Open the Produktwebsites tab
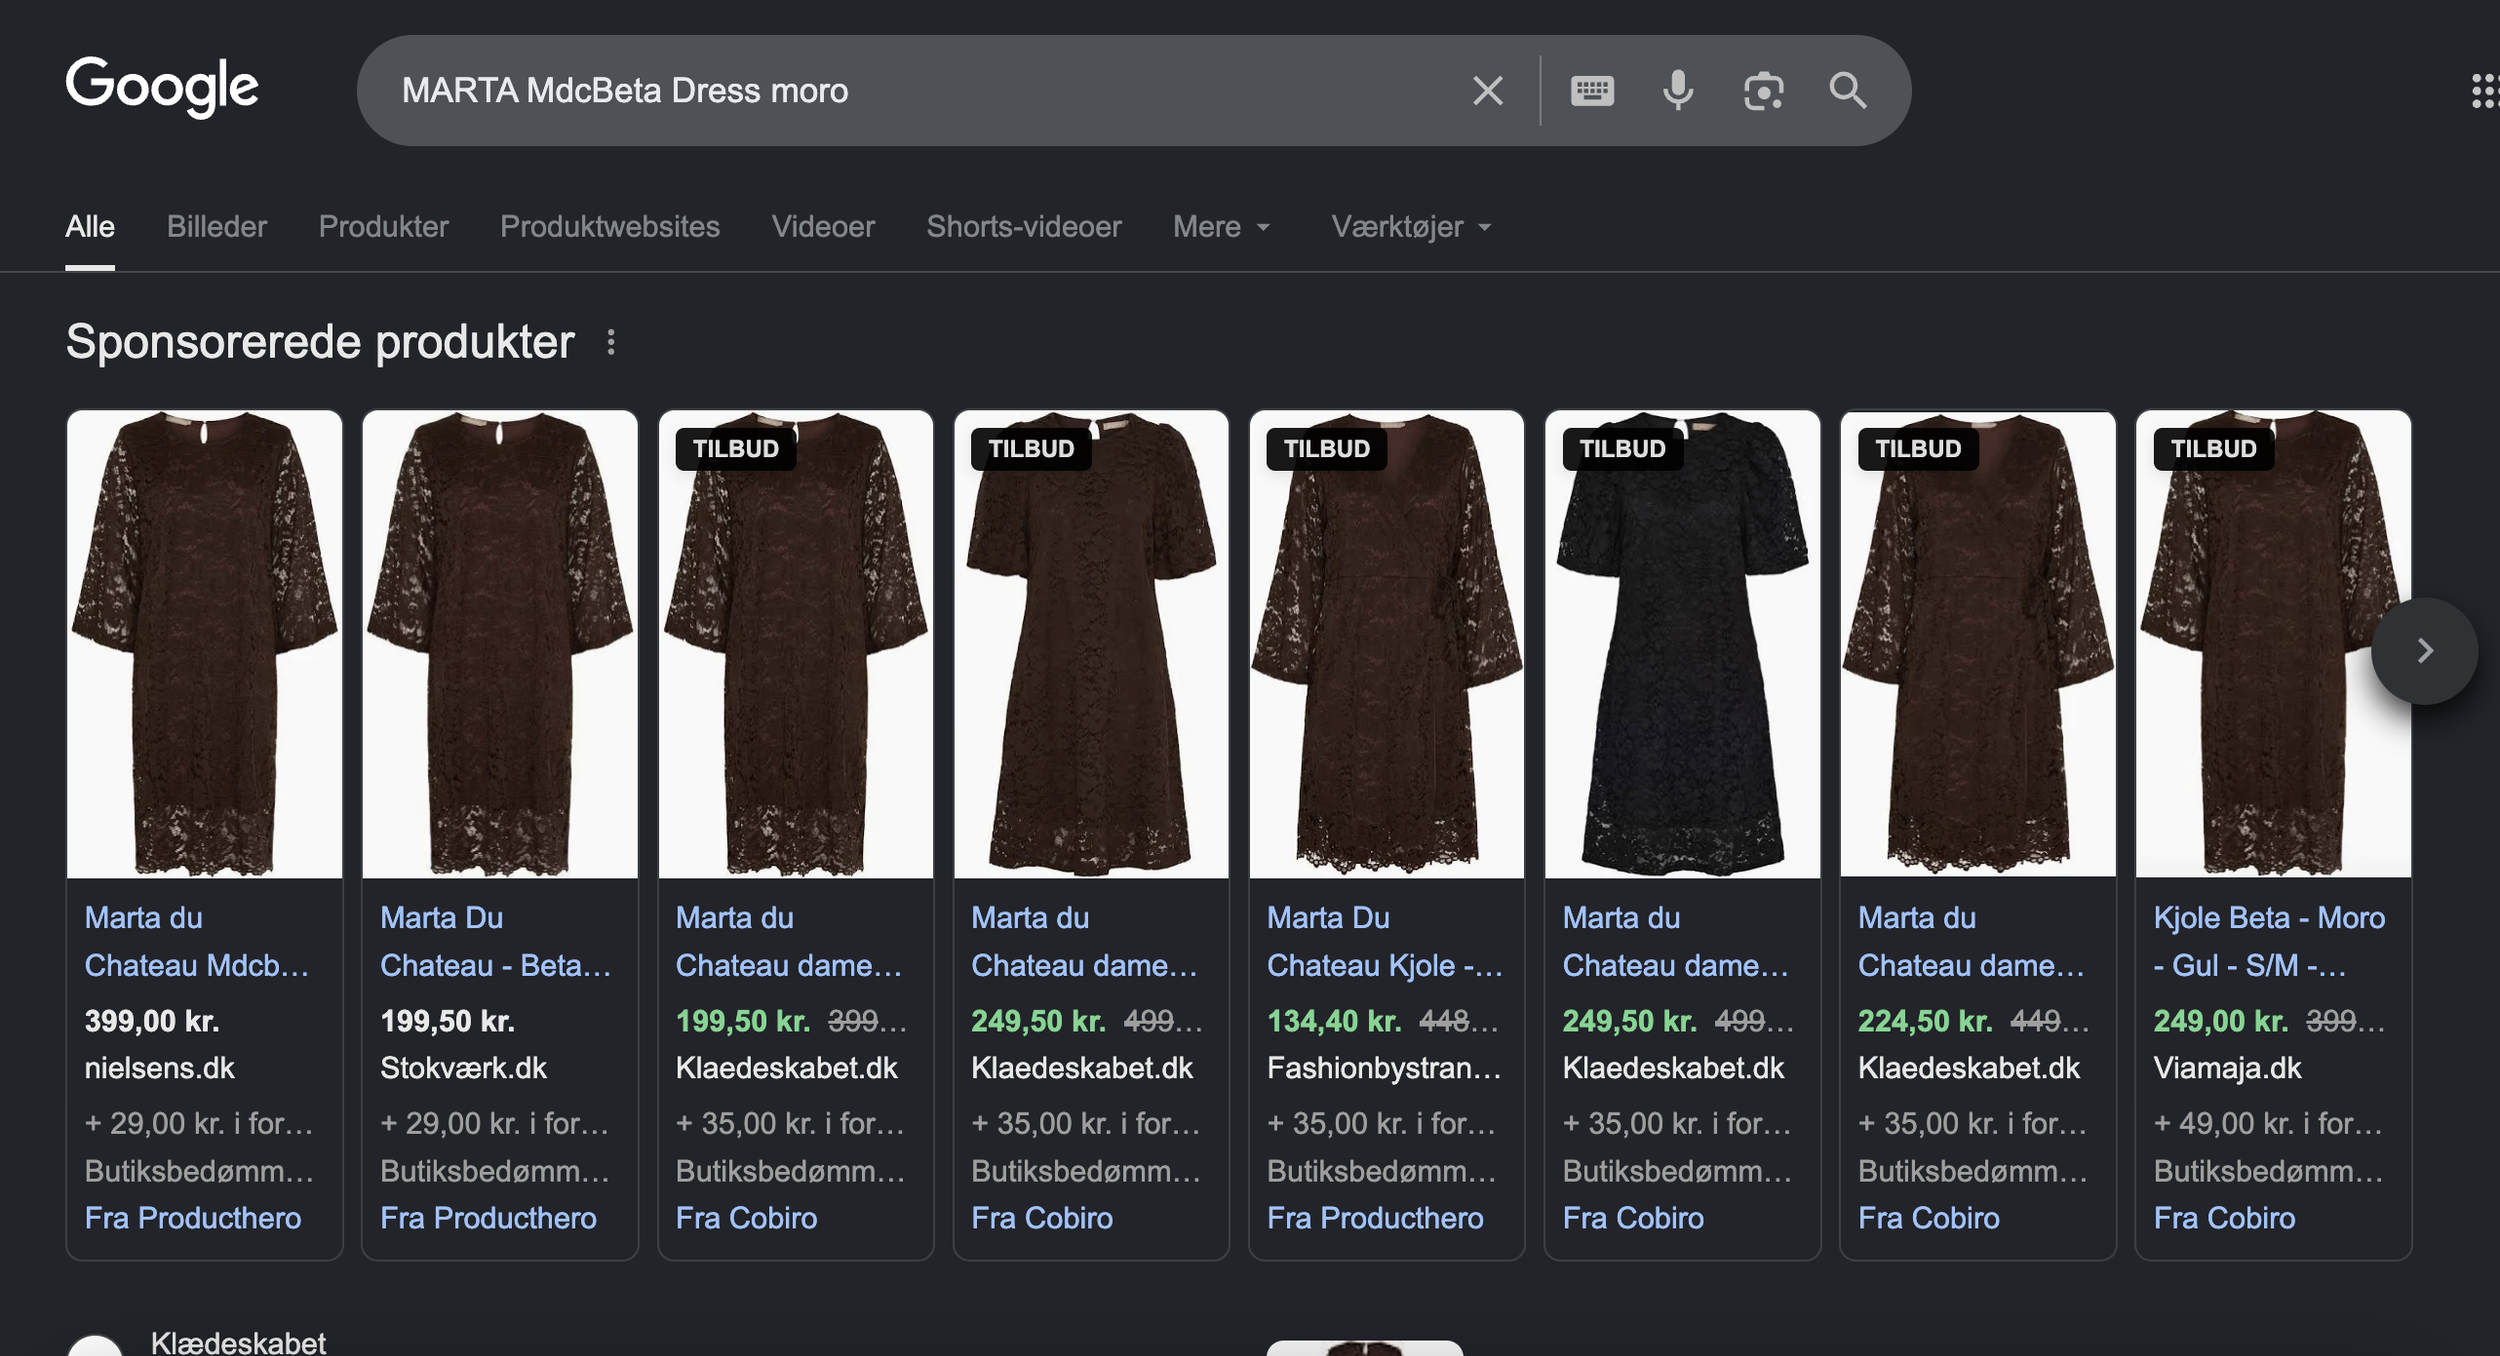This screenshot has height=1356, width=2500. pyautogui.click(x=610, y=227)
